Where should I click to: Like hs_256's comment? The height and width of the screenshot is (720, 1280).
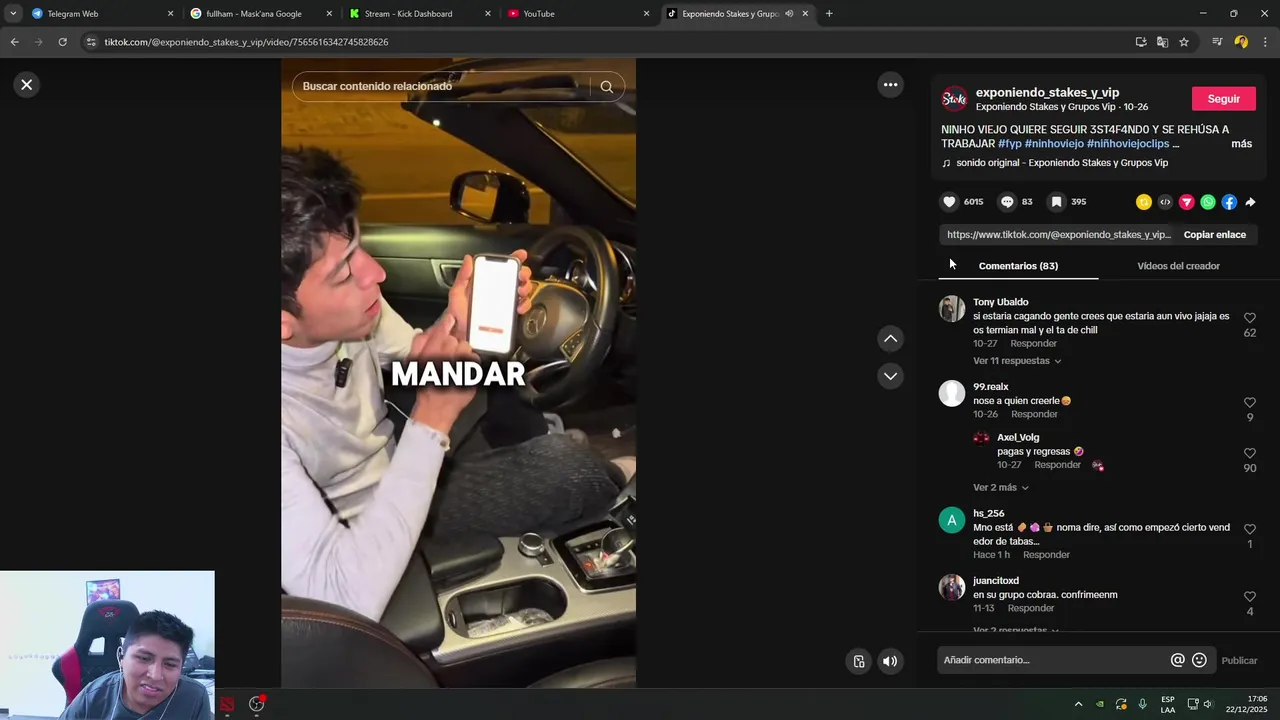pyautogui.click(x=1250, y=529)
